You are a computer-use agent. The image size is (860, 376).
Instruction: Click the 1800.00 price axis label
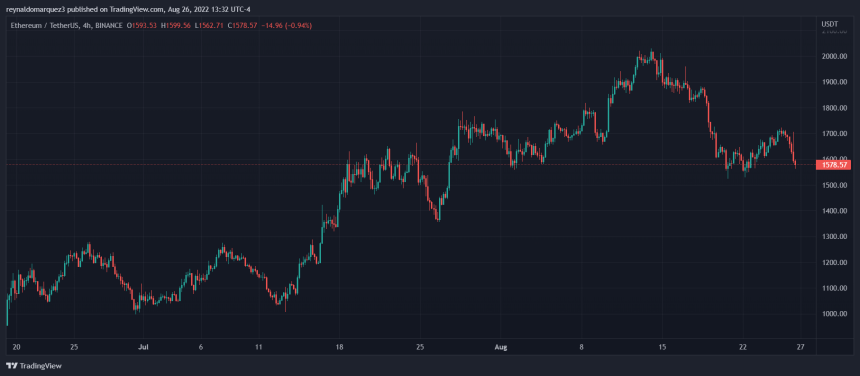tap(834, 108)
